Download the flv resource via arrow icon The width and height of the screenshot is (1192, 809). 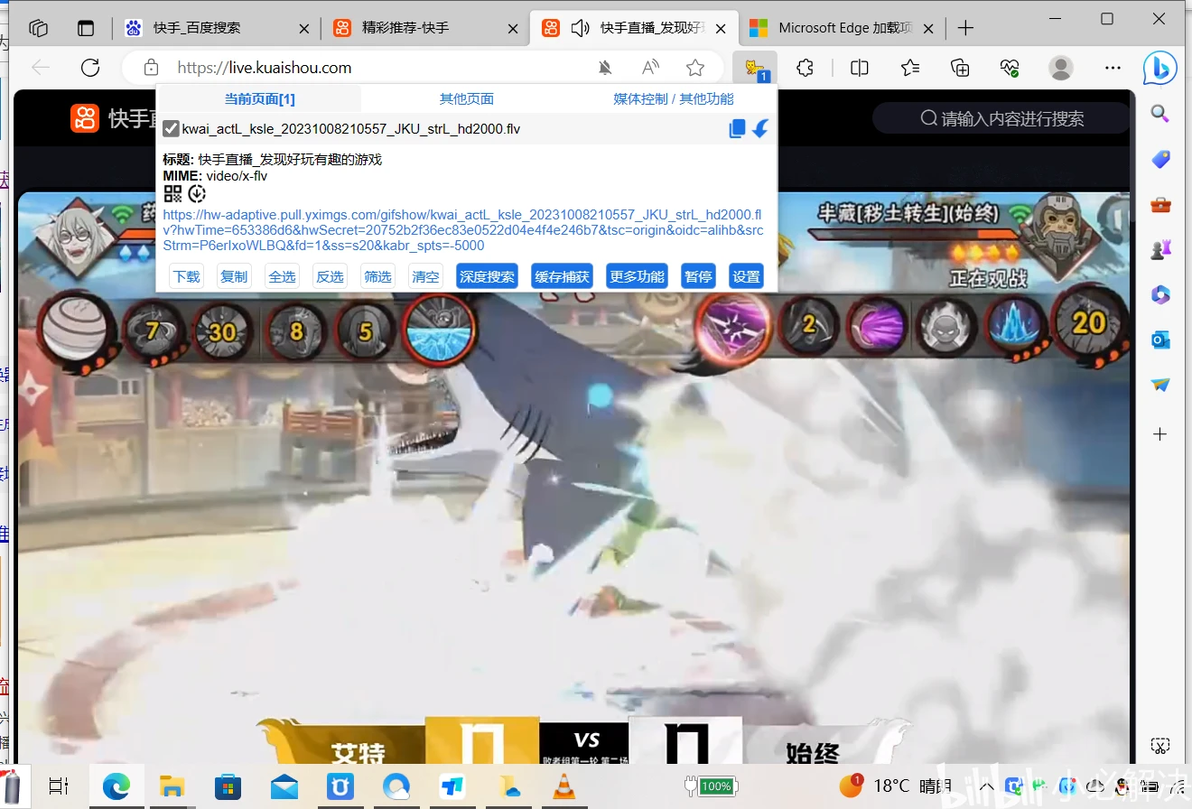pos(760,128)
